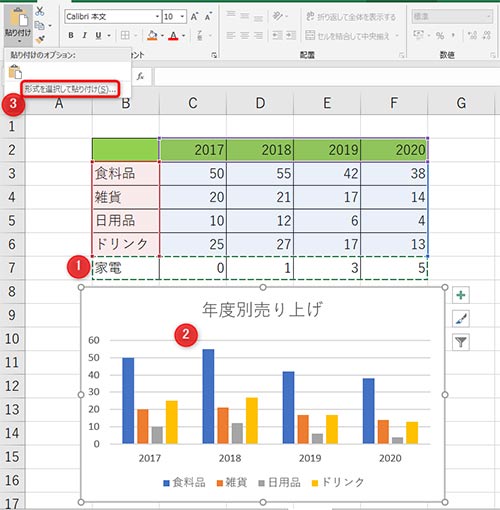This screenshot has height=510, width=500.
Task: Click the insert function fx icon
Action: pos(140,76)
